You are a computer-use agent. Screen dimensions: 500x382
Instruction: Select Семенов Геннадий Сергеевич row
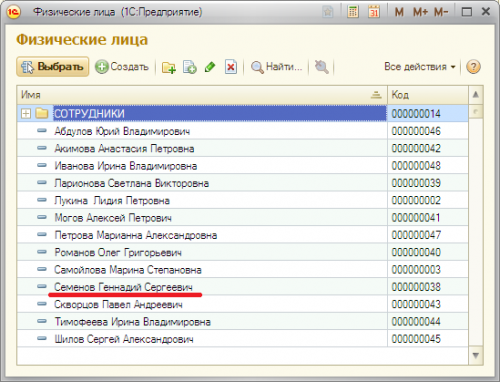[x=243, y=286]
